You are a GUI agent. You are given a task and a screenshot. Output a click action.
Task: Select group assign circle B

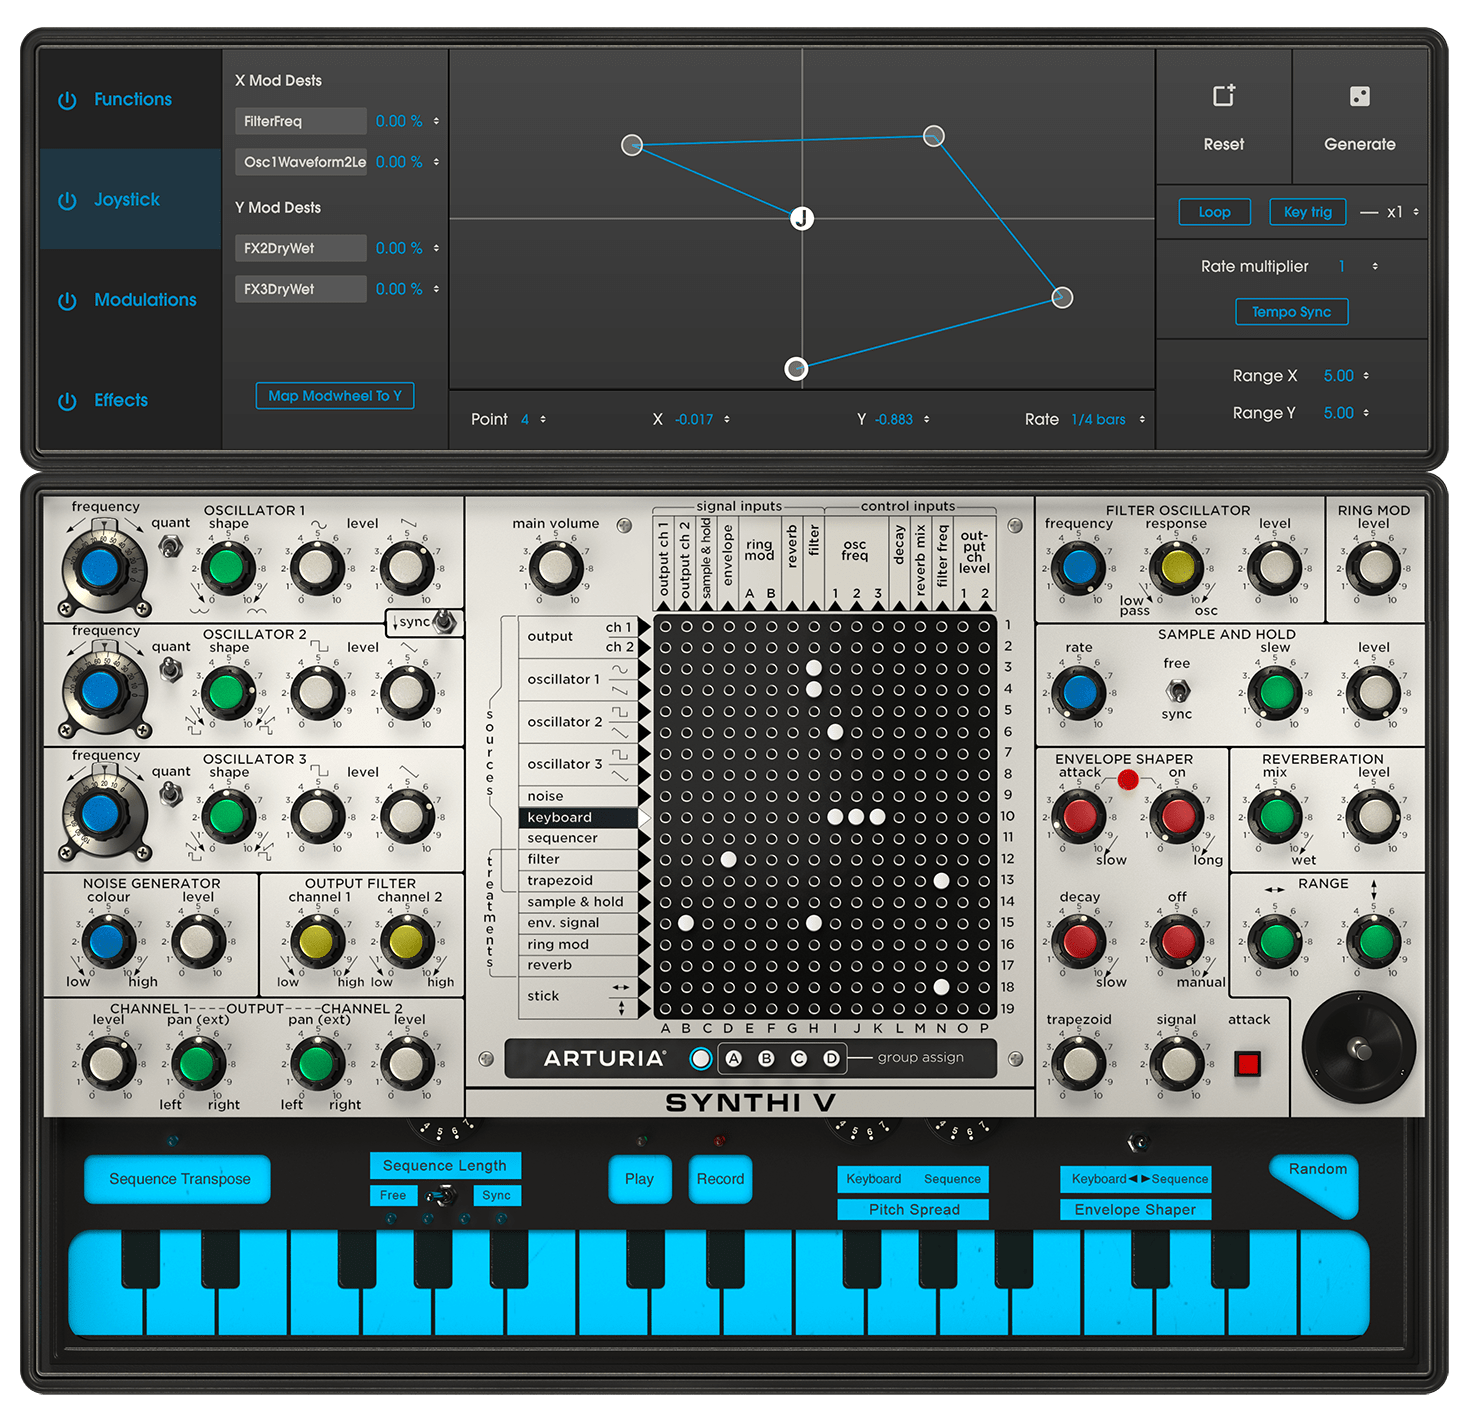coord(766,1058)
